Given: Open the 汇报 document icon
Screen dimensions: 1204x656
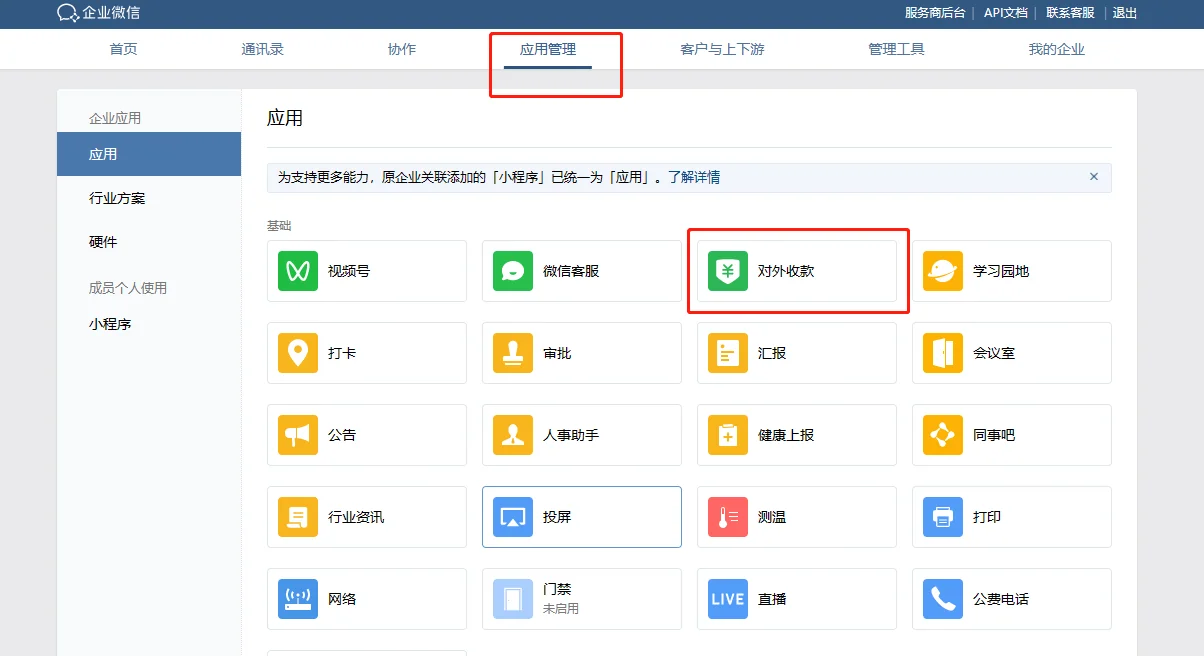Looking at the screenshot, I should click(x=728, y=353).
